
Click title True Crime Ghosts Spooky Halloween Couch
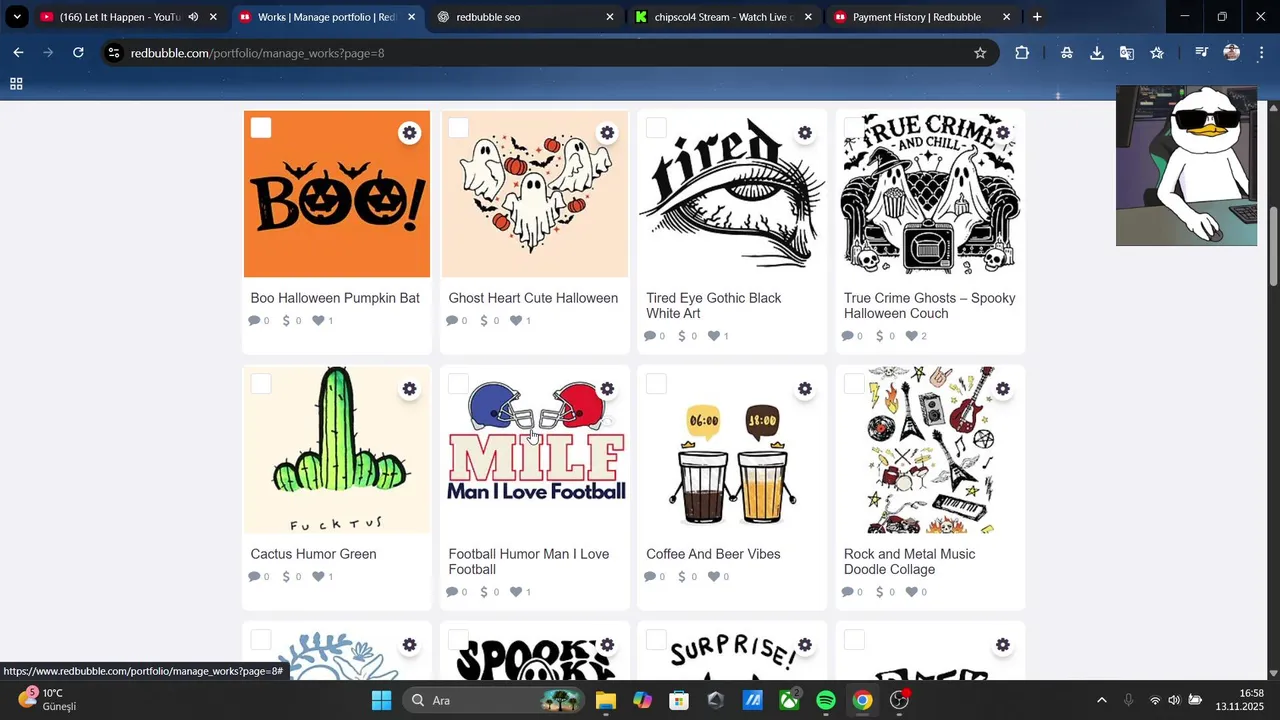click(930, 306)
